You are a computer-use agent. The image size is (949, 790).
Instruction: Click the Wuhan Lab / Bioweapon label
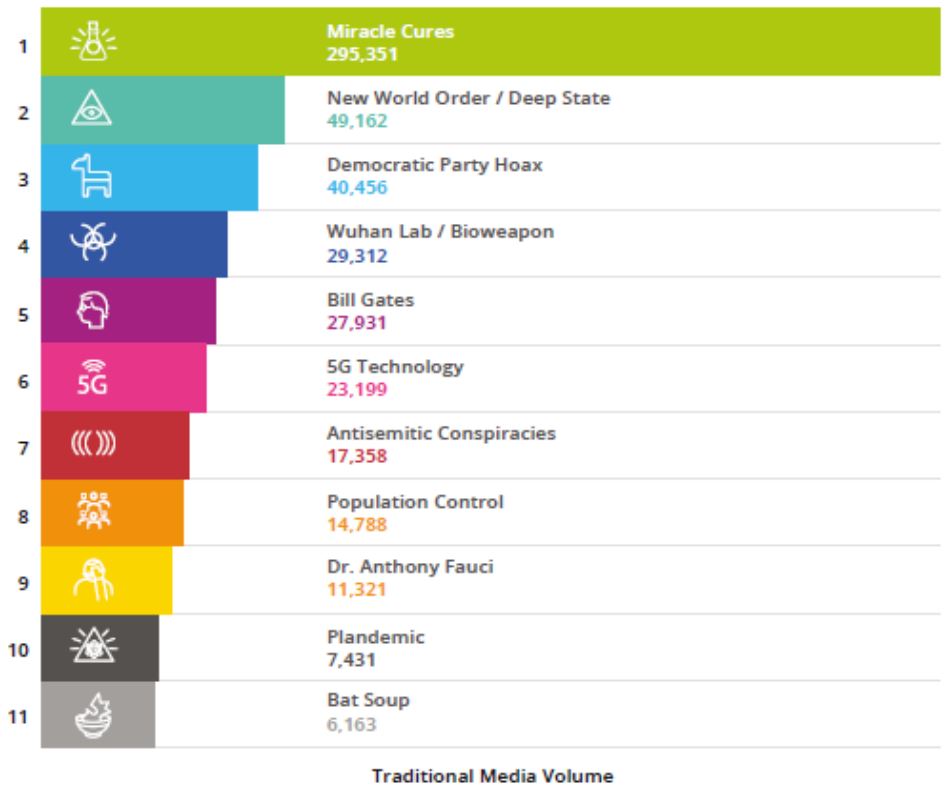coord(440,232)
